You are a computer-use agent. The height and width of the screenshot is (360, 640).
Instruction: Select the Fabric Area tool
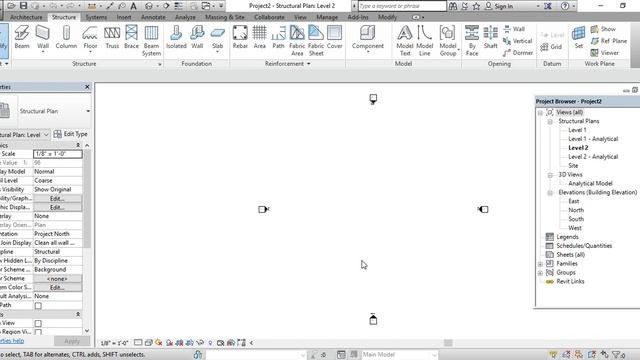coord(297,40)
